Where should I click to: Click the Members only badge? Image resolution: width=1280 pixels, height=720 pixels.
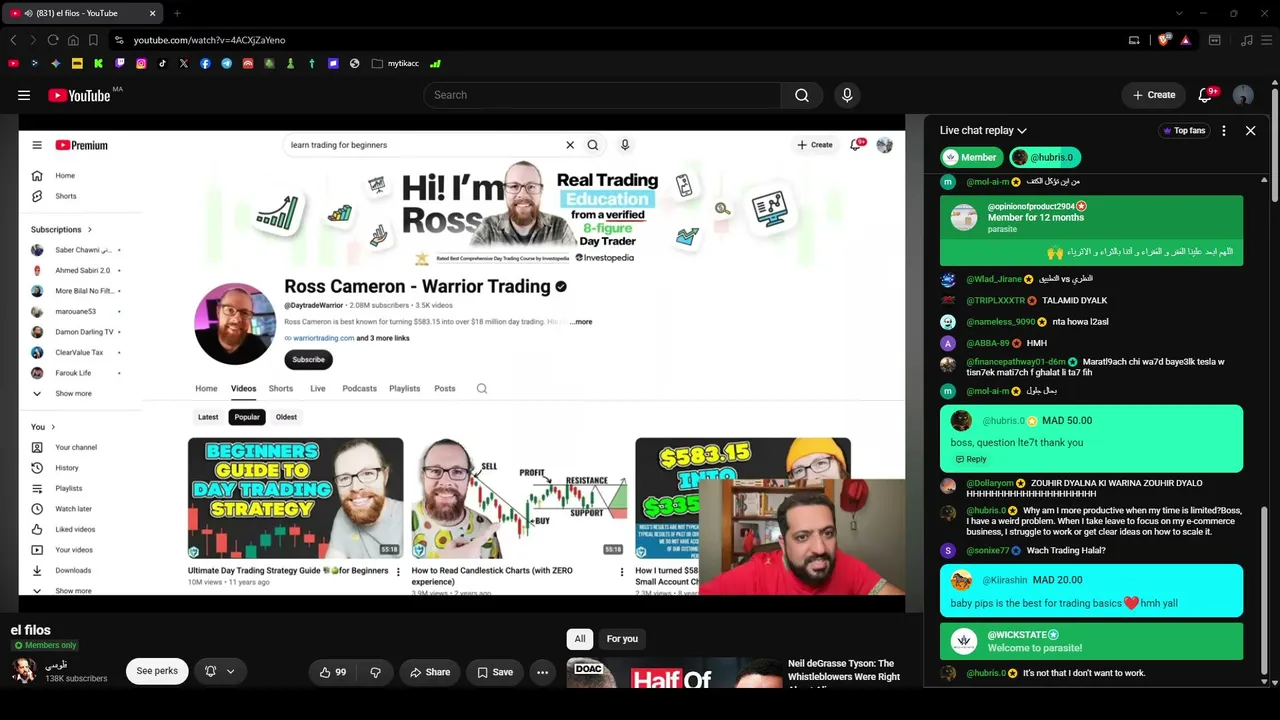tap(45, 646)
